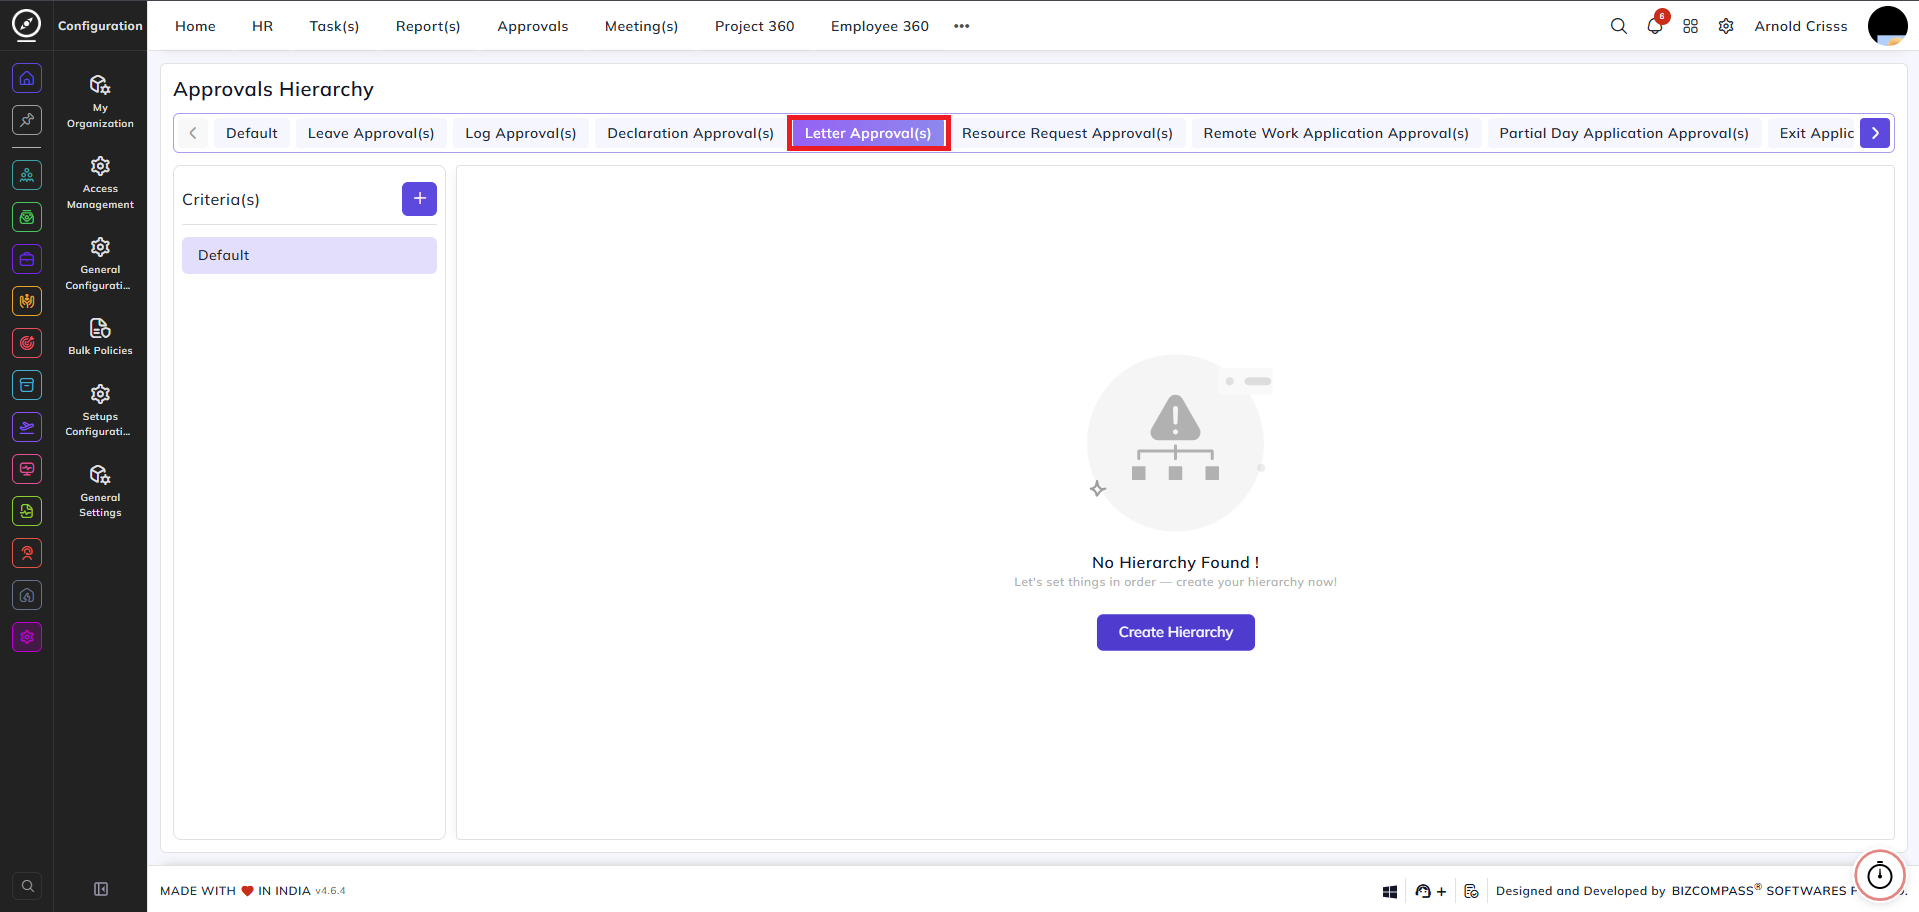
Task: Switch to the Default approvals tab
Action: point(252,133)
